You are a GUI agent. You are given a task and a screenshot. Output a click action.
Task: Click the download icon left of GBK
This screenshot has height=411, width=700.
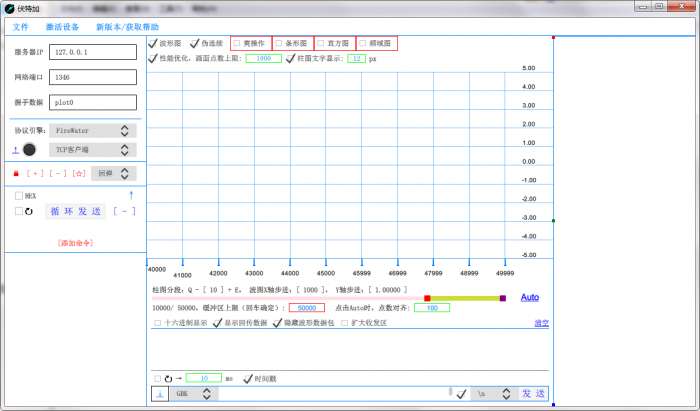click(159, 394)
